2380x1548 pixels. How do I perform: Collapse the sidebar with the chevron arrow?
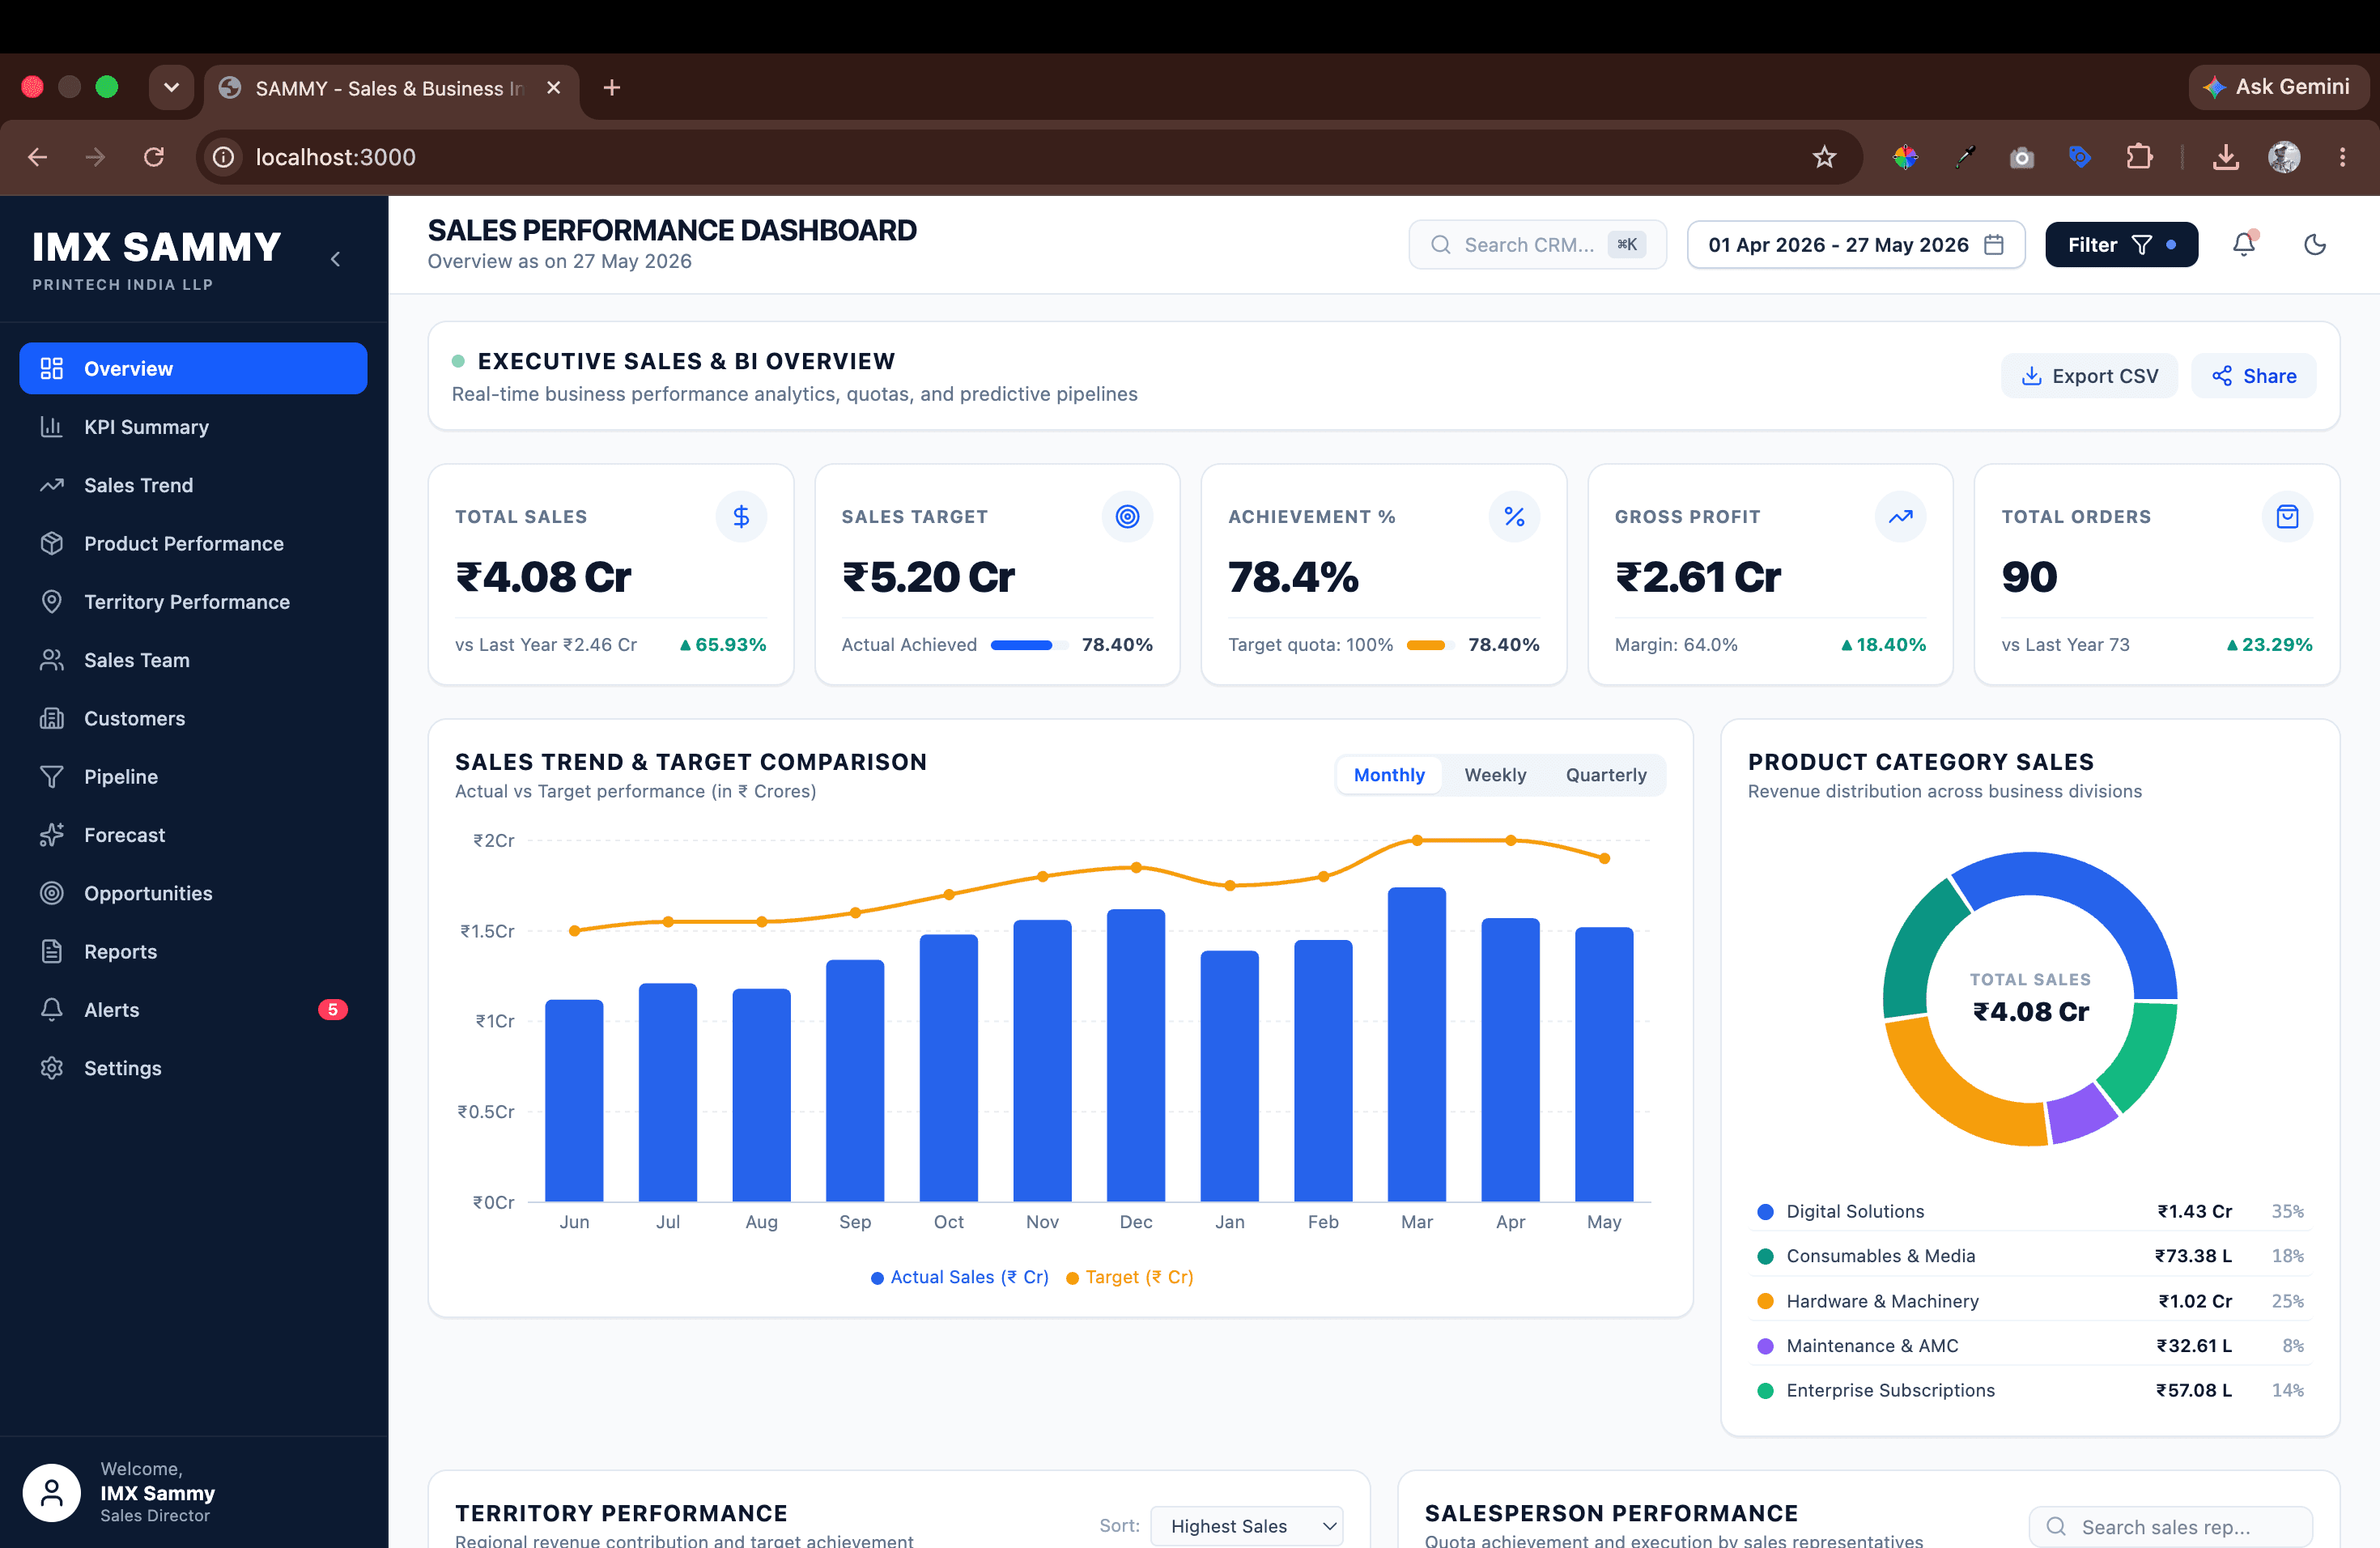[336, 259]
